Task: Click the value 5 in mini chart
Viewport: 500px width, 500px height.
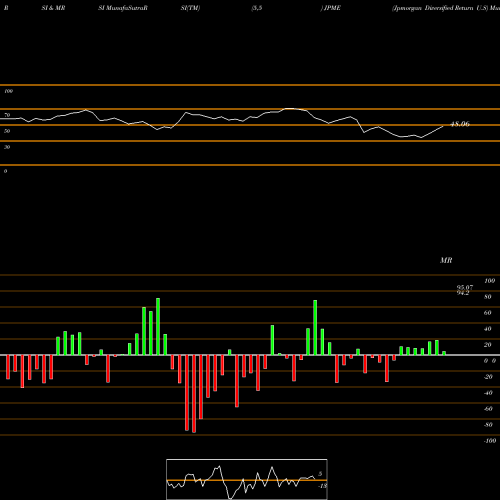Action: click(320, 474)
